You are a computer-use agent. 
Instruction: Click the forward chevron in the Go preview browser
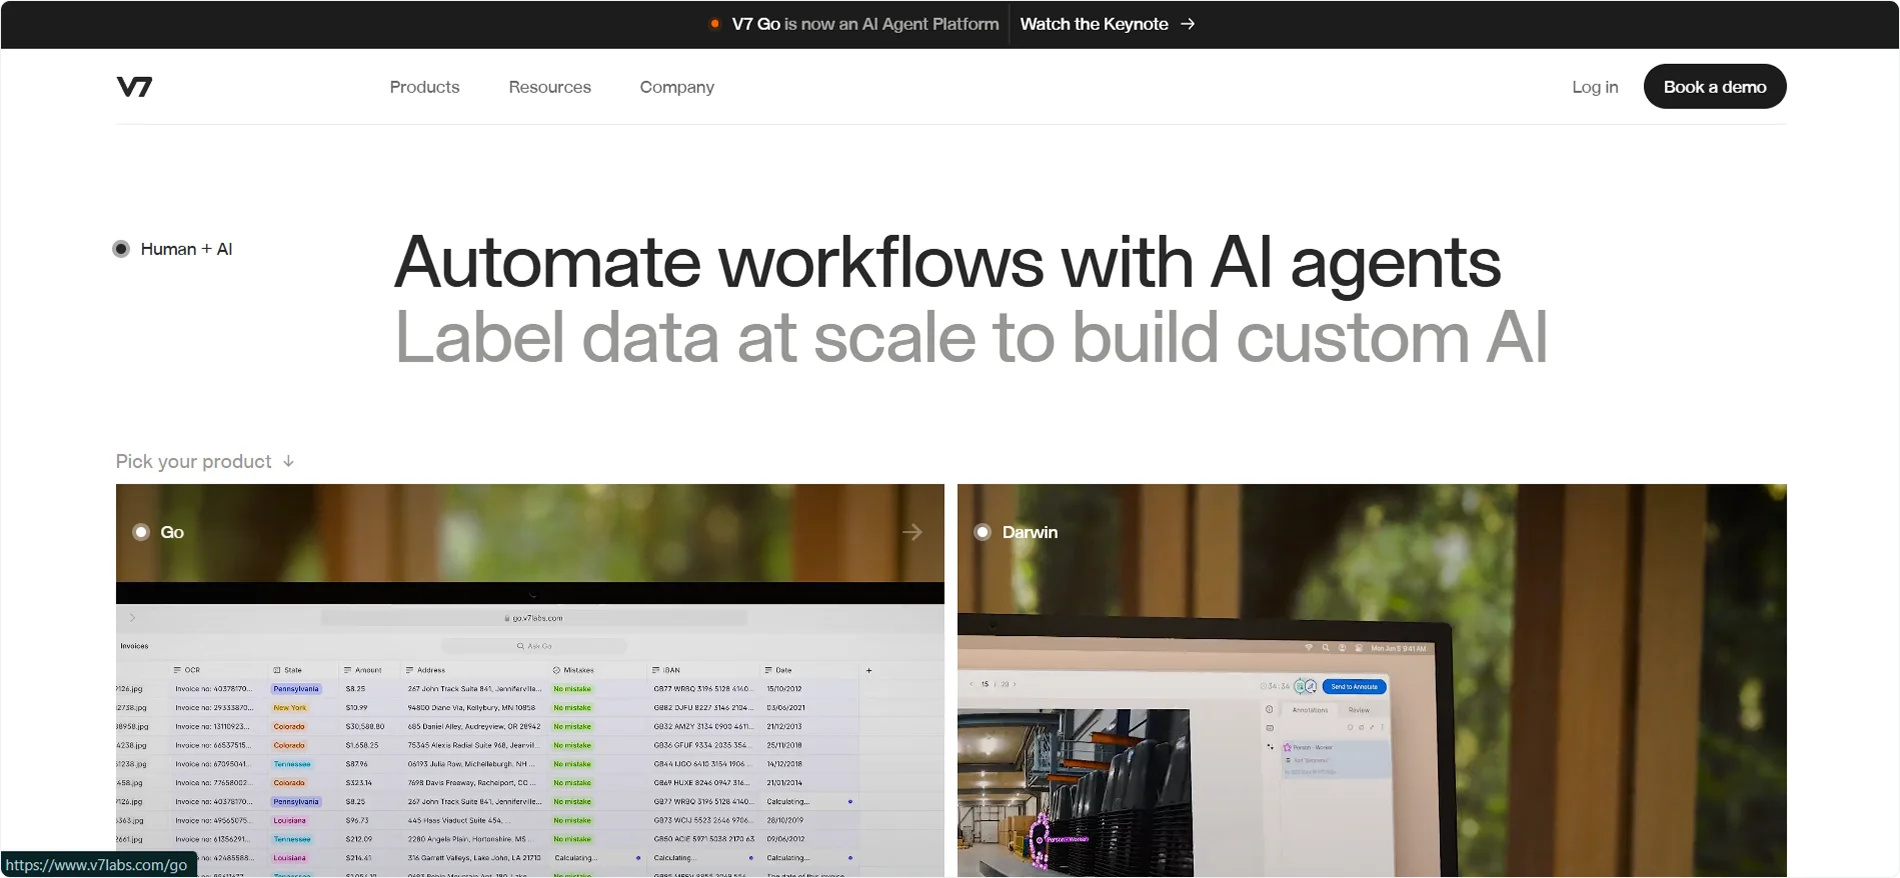(132, 618)
